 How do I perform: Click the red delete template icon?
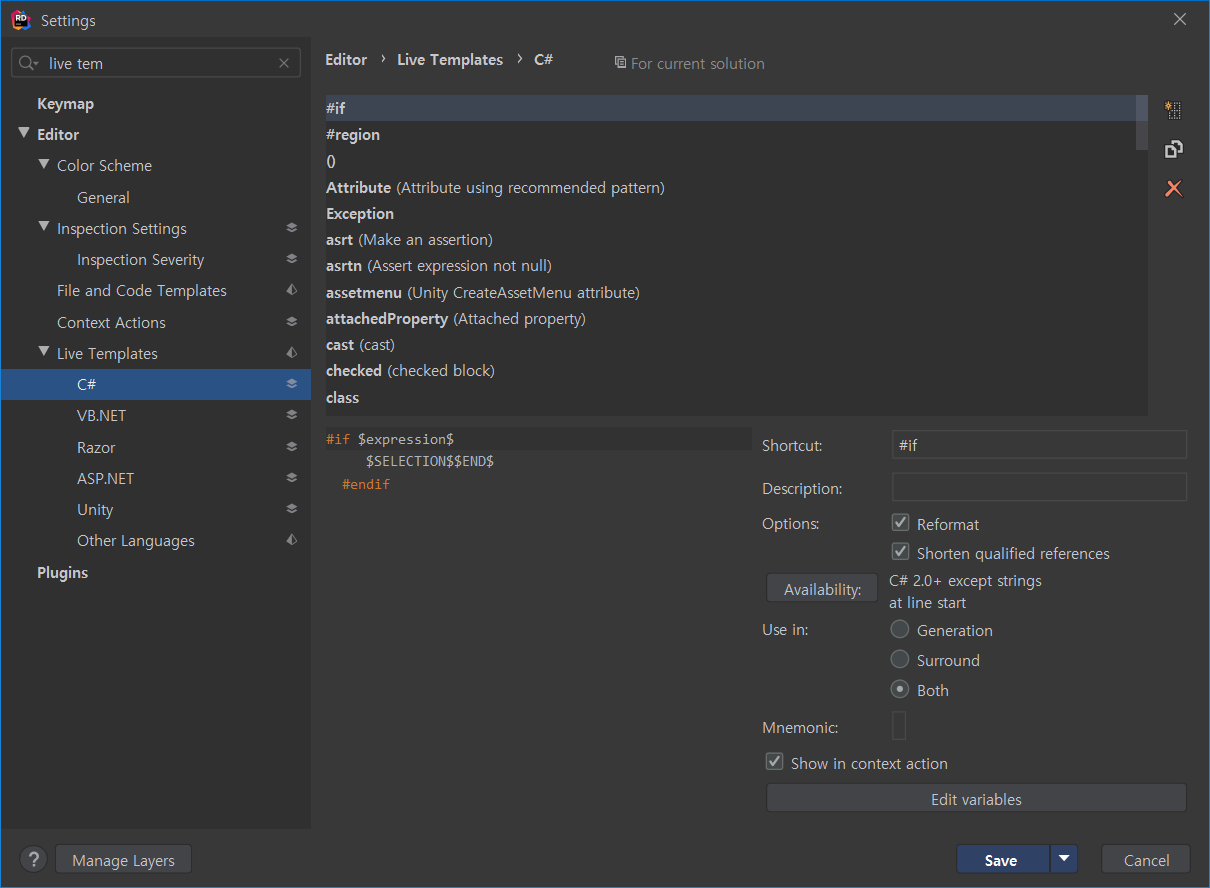click(x=1174, y=188)
